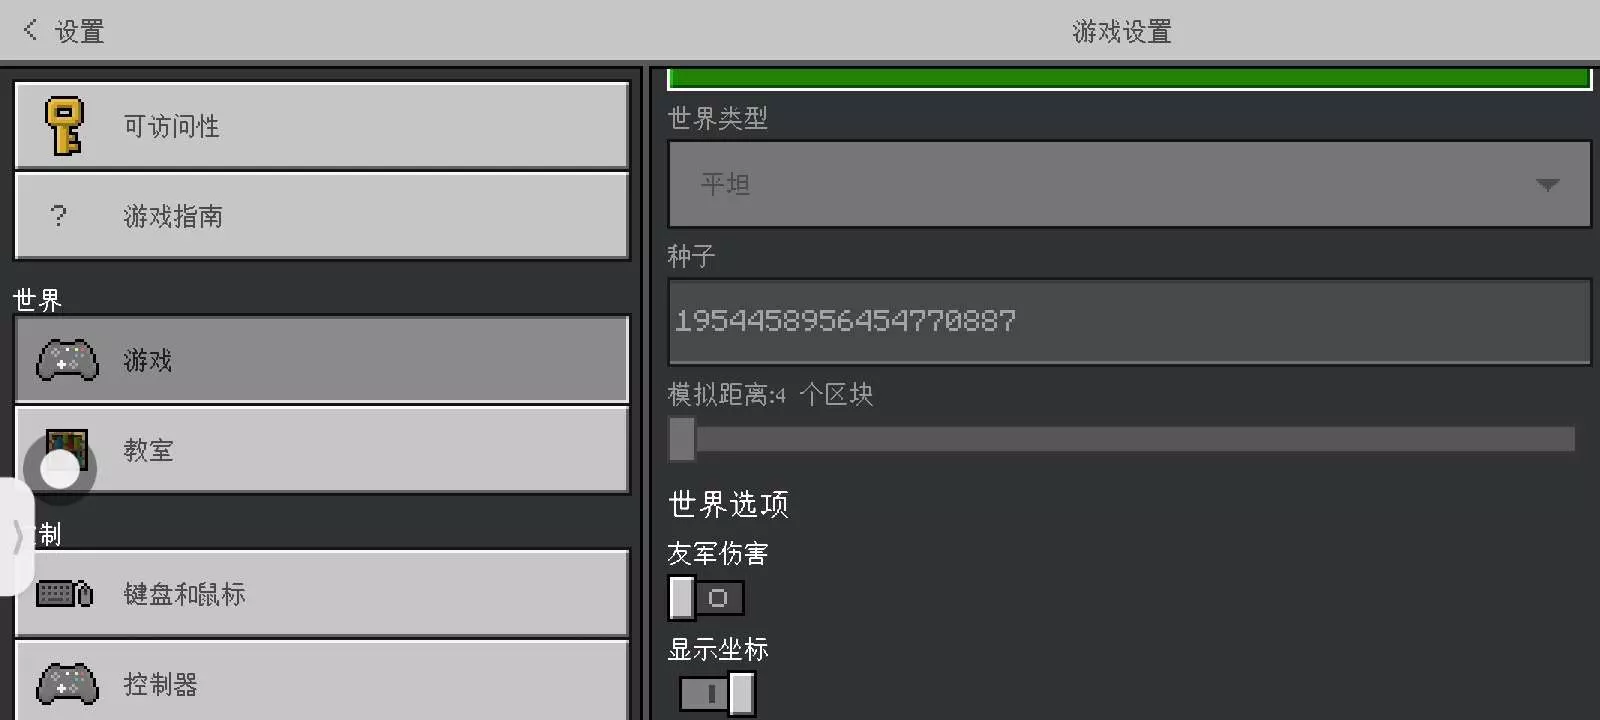Open the 控制器 settings section

(322, 682)
